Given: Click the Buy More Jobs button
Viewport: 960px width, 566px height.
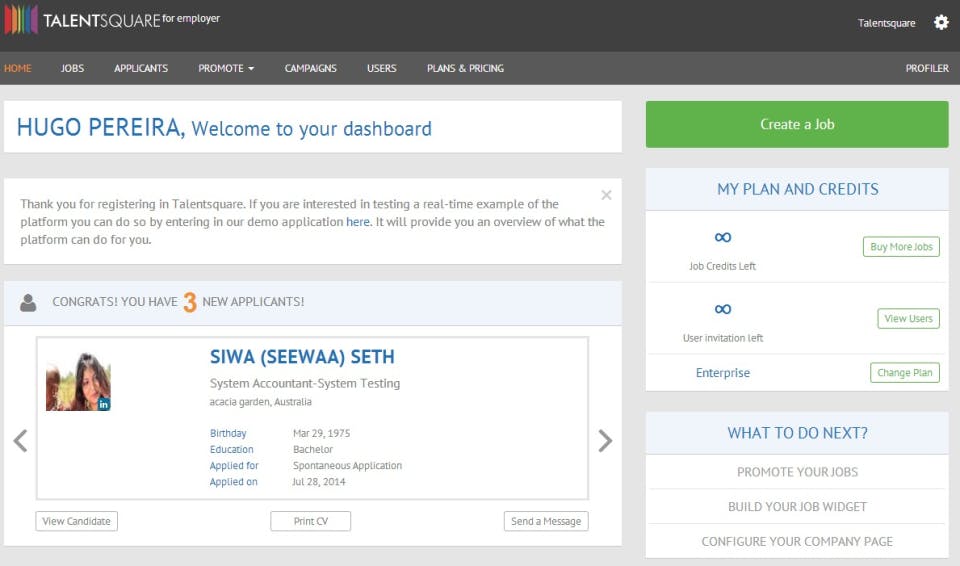Looking at the screenshot, I should point(901,247).
